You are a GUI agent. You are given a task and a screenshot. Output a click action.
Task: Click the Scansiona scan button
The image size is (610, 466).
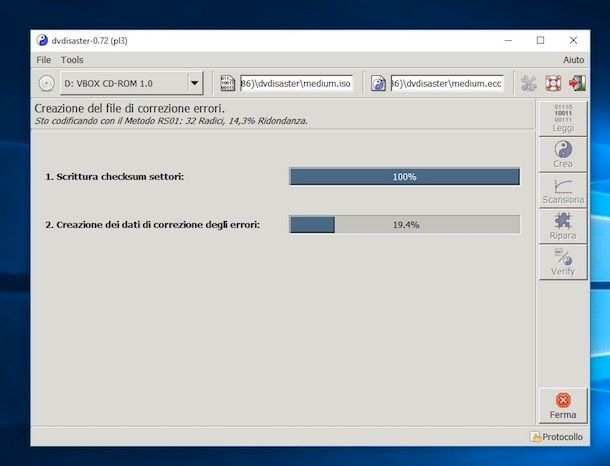pyautogui.click(x=563, y=191)
